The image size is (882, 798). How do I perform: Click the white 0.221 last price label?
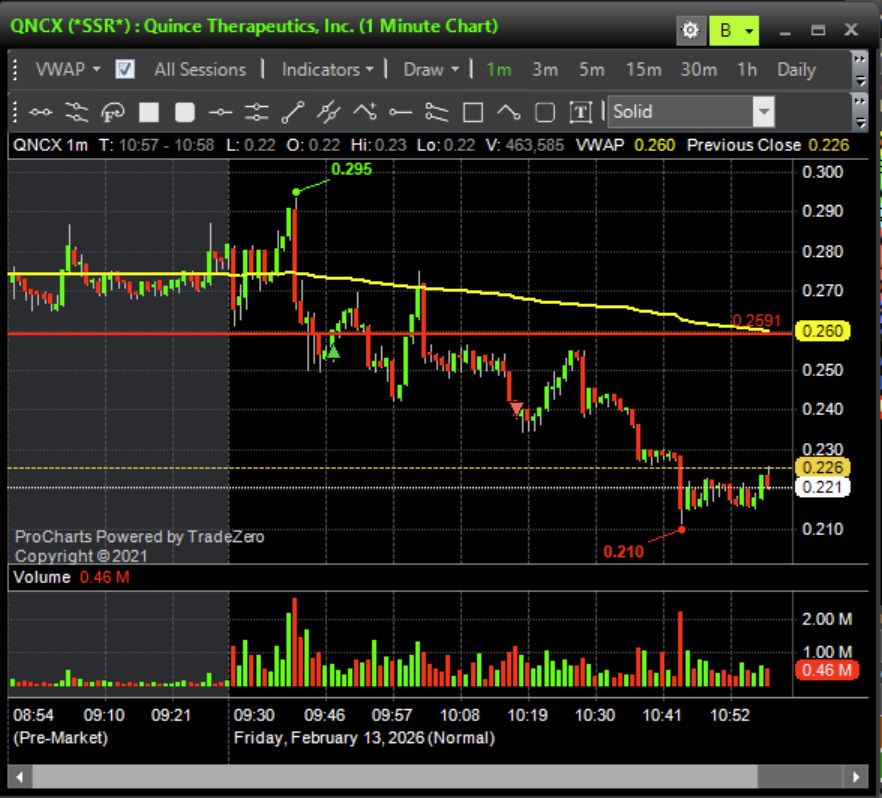(822, 487)
